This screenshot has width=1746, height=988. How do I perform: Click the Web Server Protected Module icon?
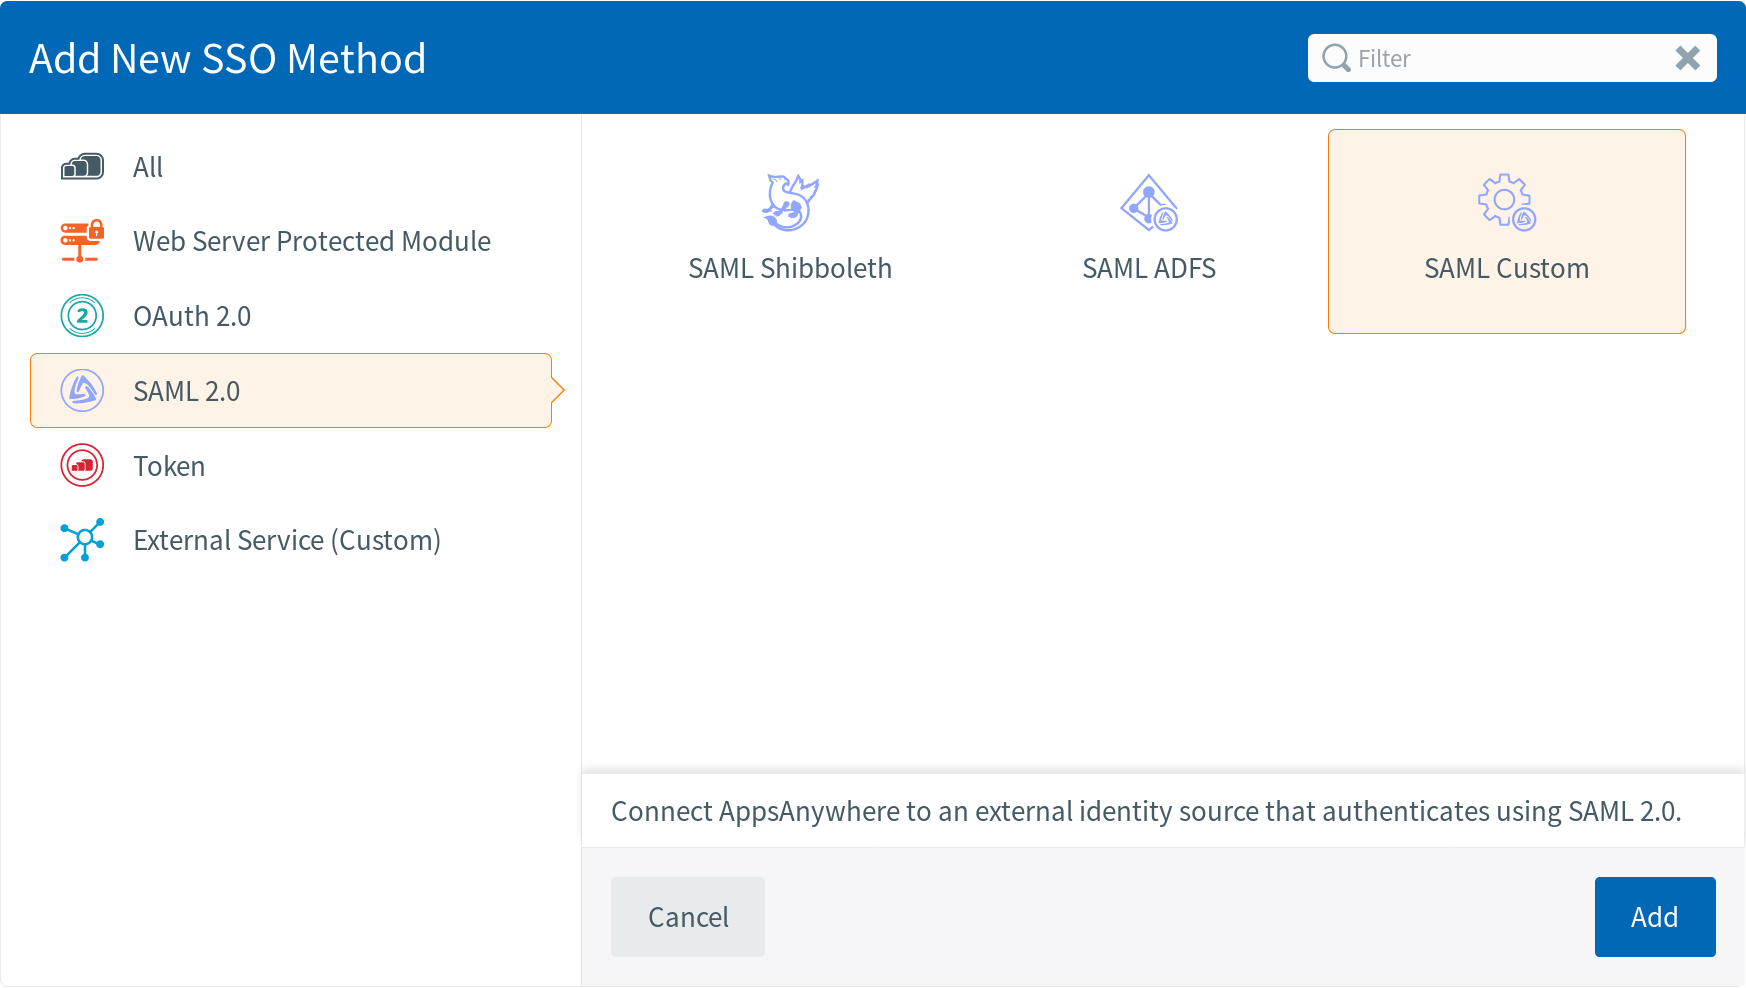click(82, 241)
